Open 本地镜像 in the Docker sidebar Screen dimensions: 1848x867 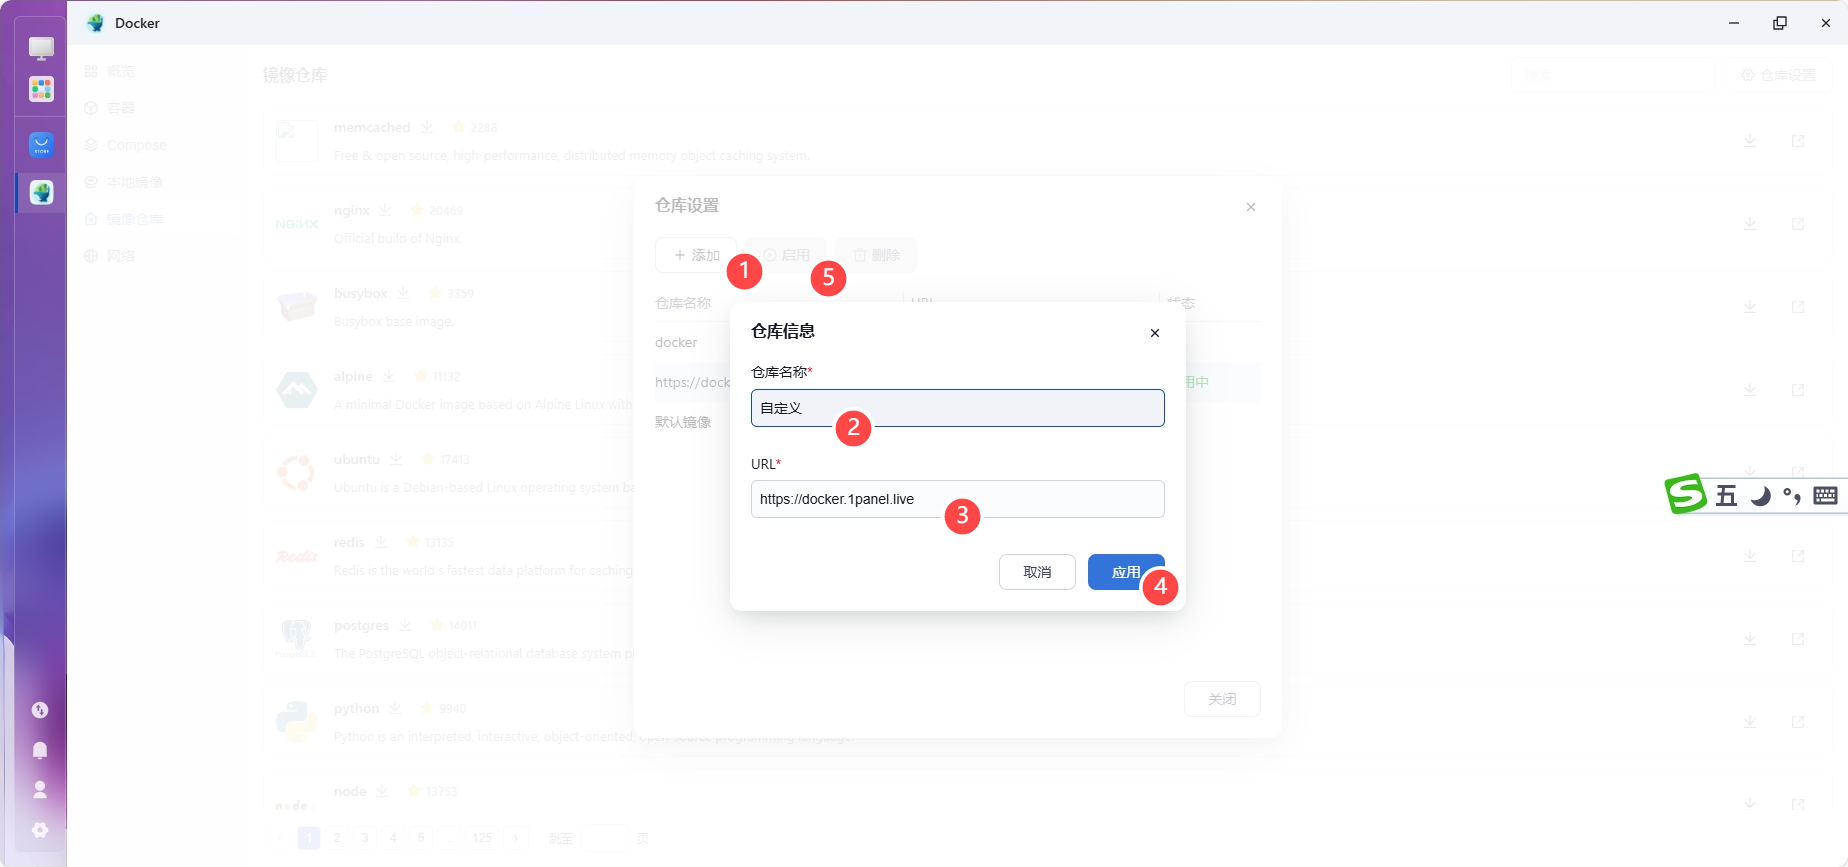[x=123, y=182]
